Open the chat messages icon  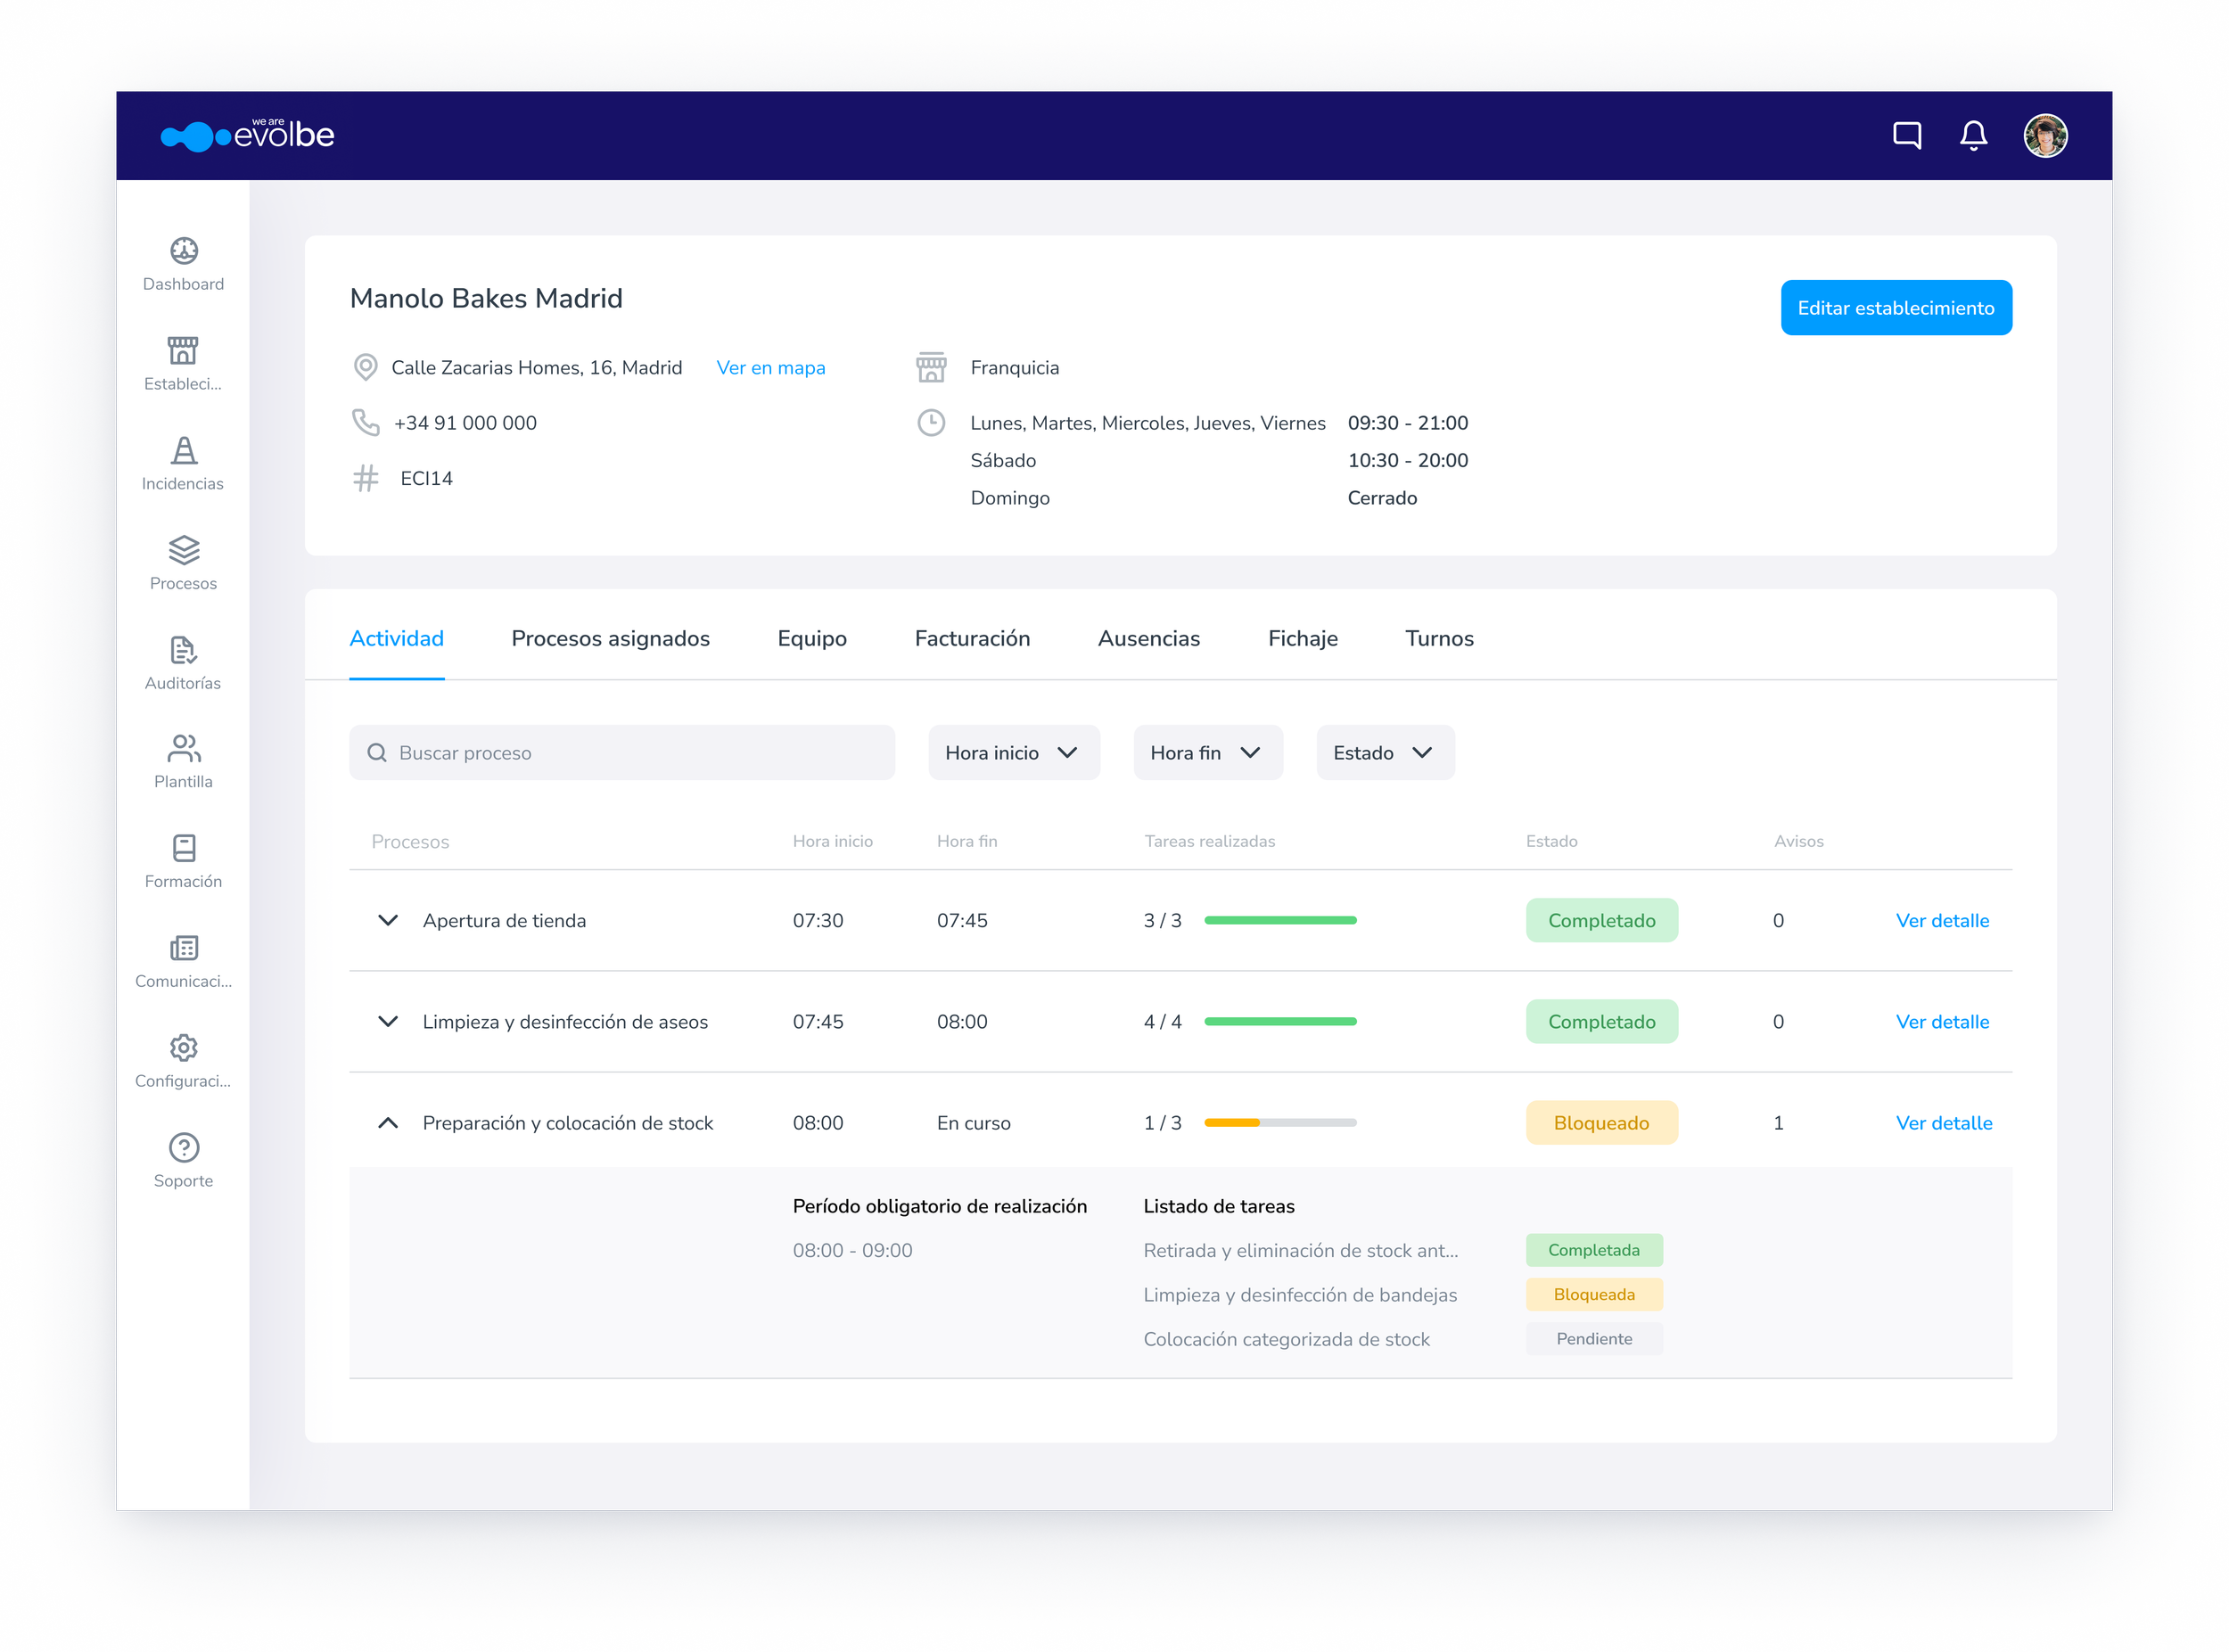(1907, 135)
